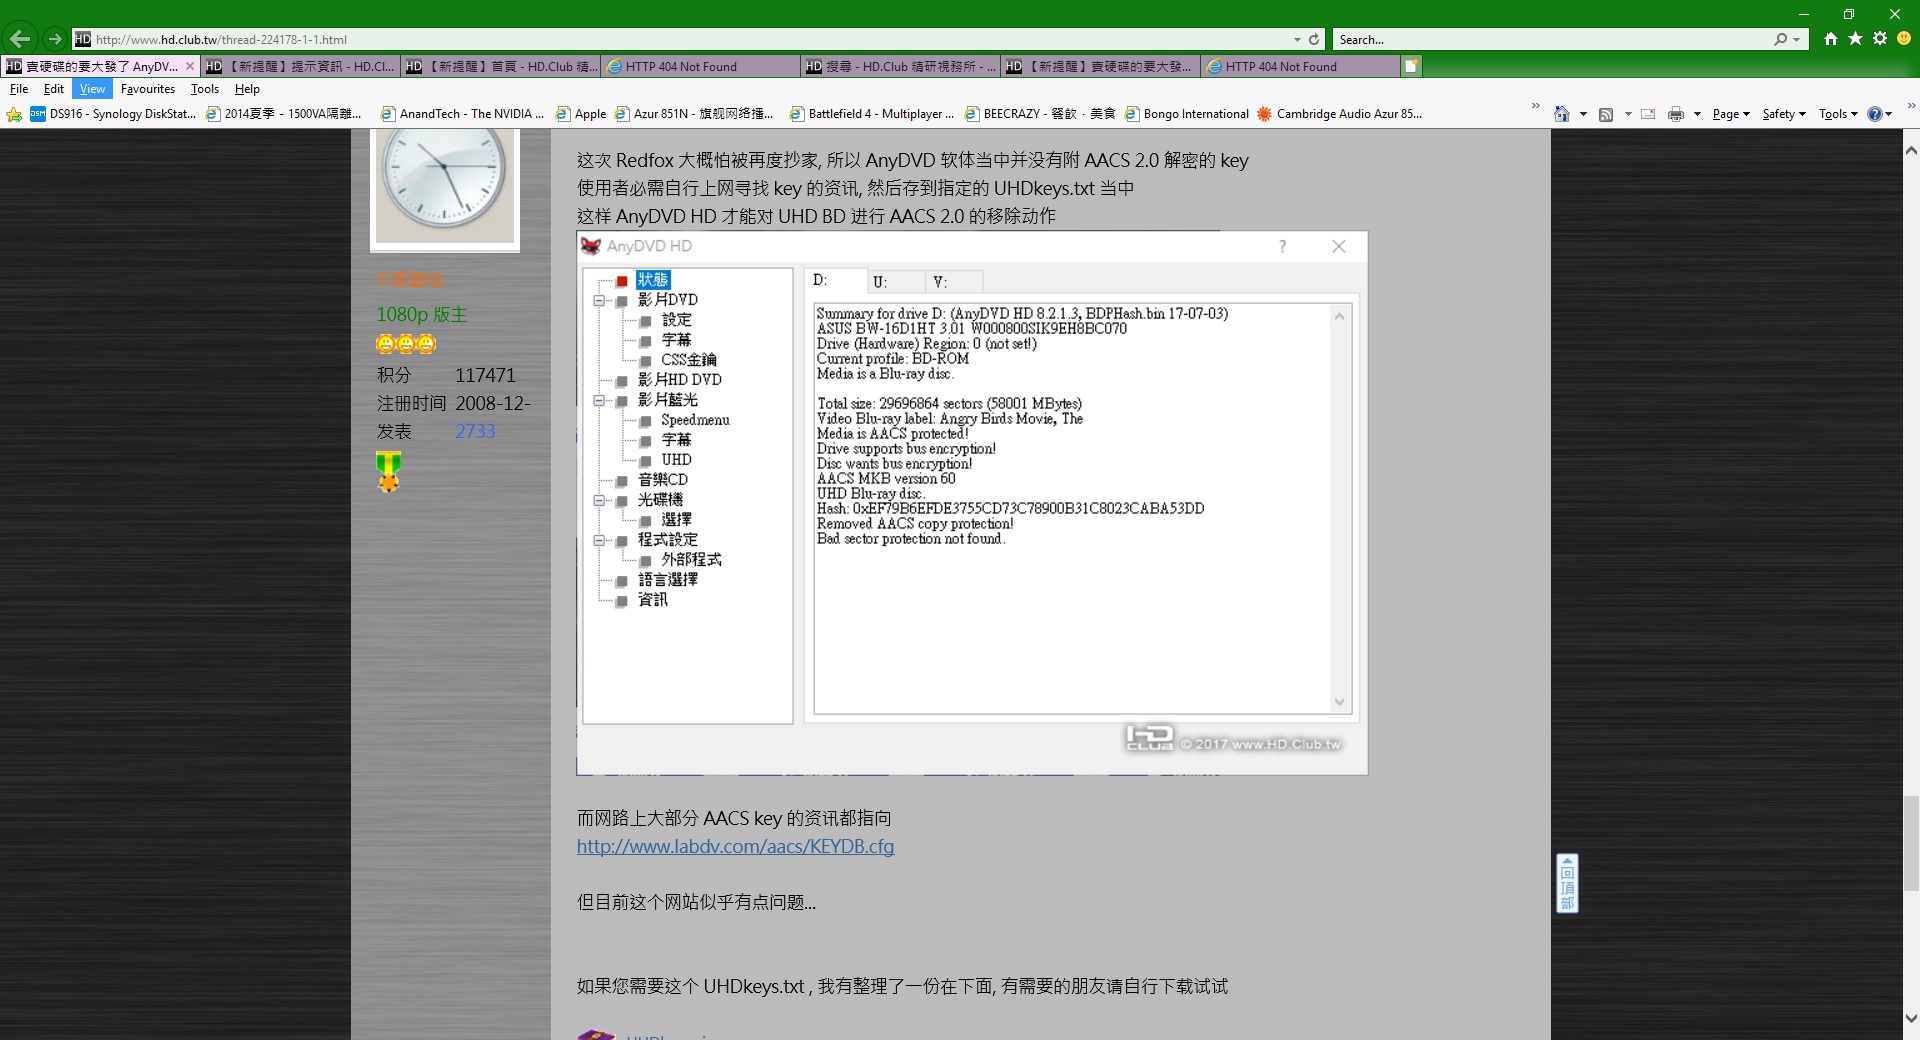1920x1040 pixels.
Task: Close the active AnyDVD thread tab
Action: point(190,67)
